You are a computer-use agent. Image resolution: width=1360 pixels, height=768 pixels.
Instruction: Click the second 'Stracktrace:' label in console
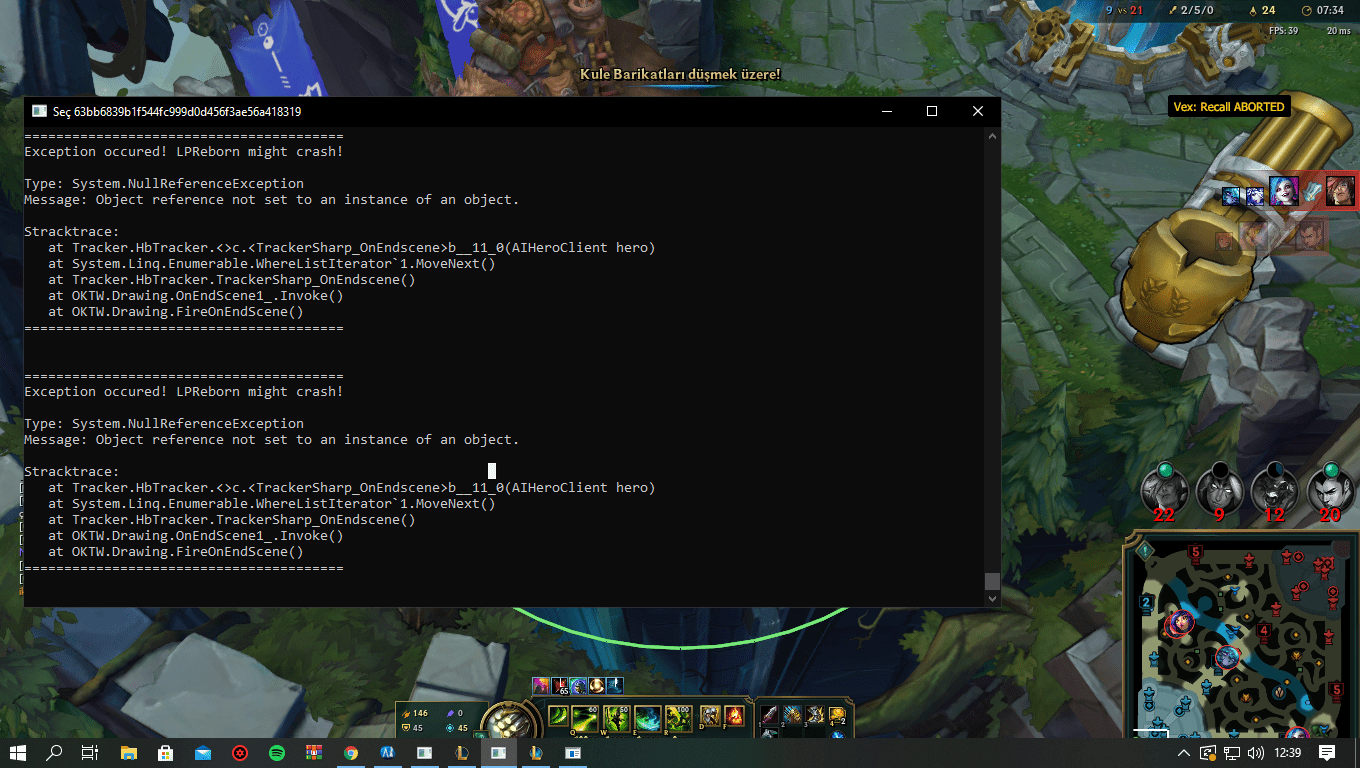coord(72,472)
